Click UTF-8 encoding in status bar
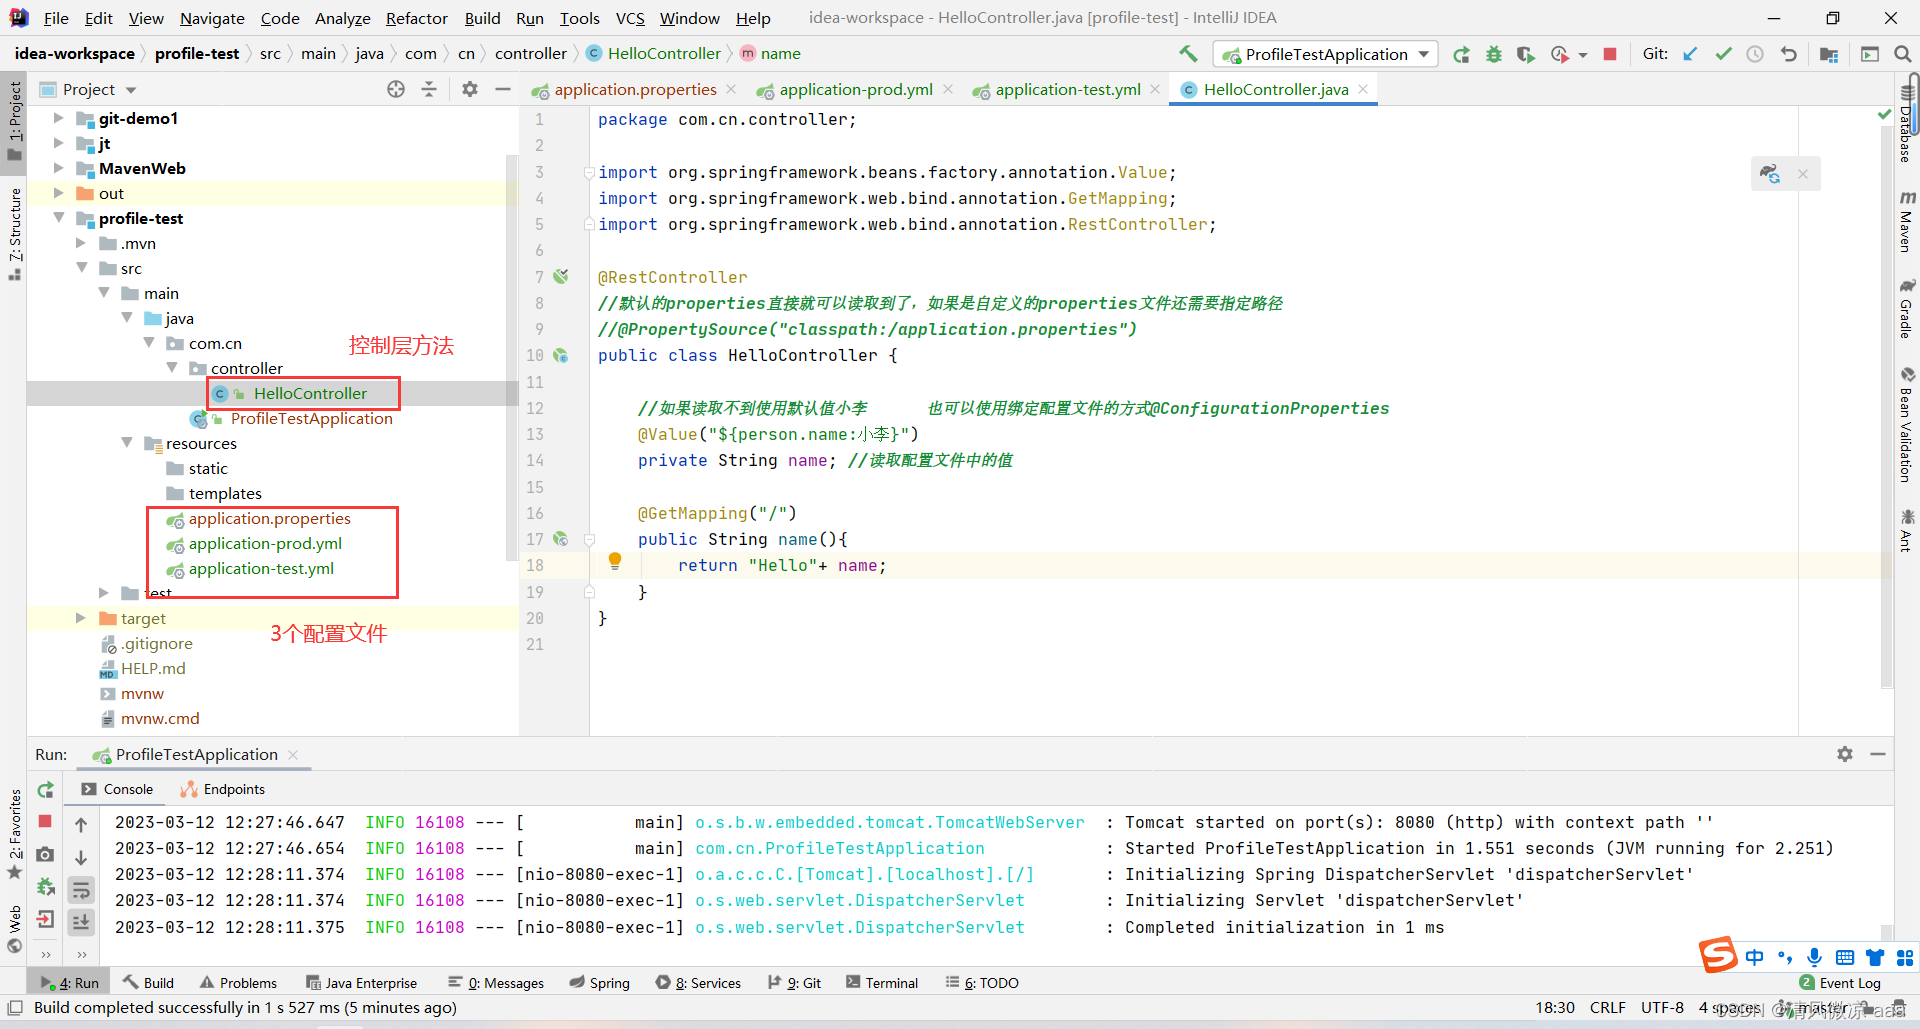This screenshot has width=1920, height=1029. [x=1662, y=1008]
